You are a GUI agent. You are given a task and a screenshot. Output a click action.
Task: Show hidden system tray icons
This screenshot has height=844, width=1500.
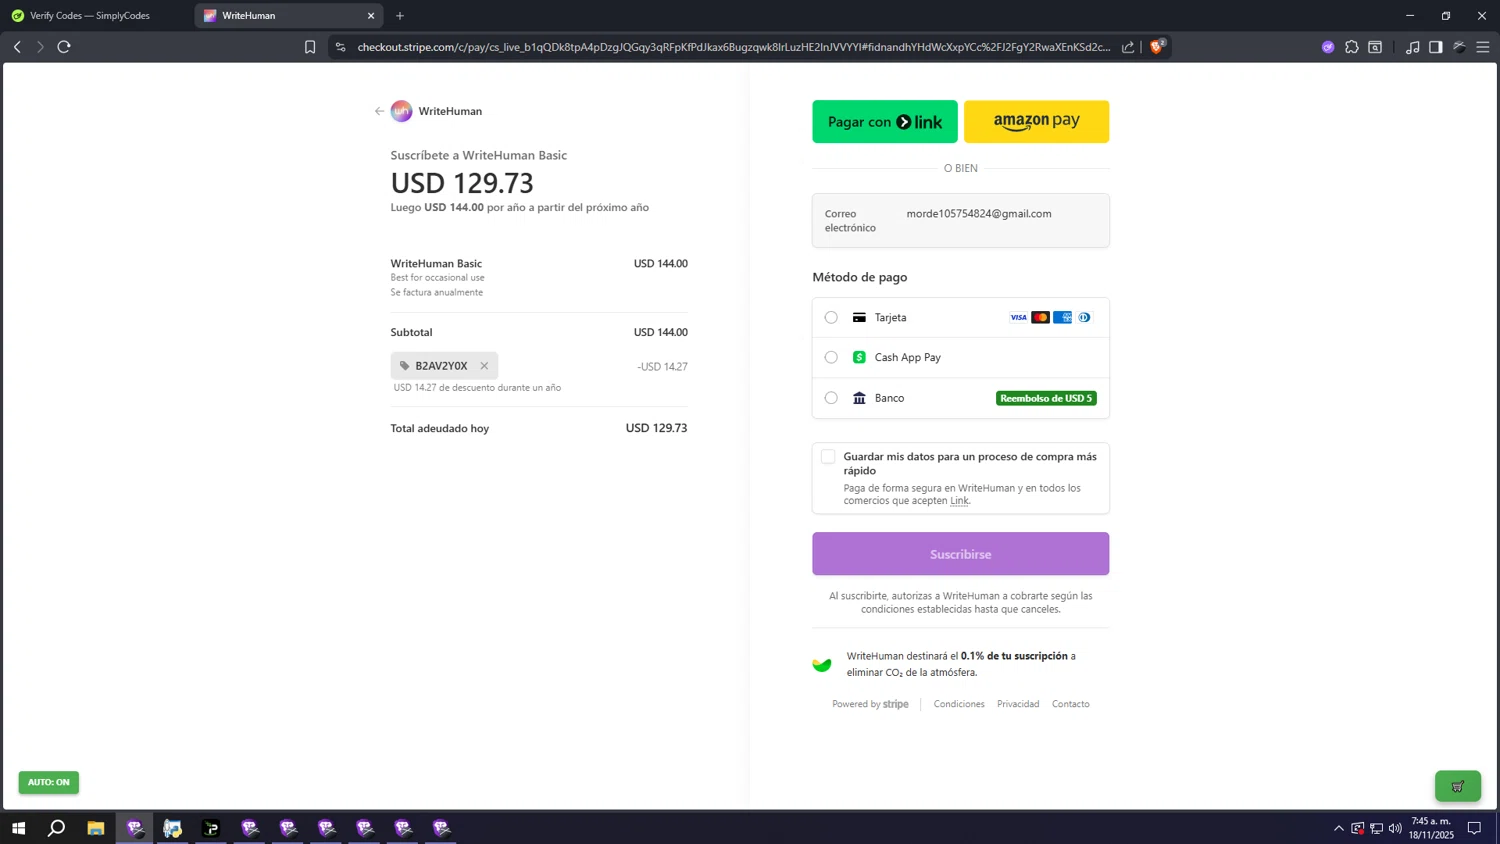tap(1339, 828)
